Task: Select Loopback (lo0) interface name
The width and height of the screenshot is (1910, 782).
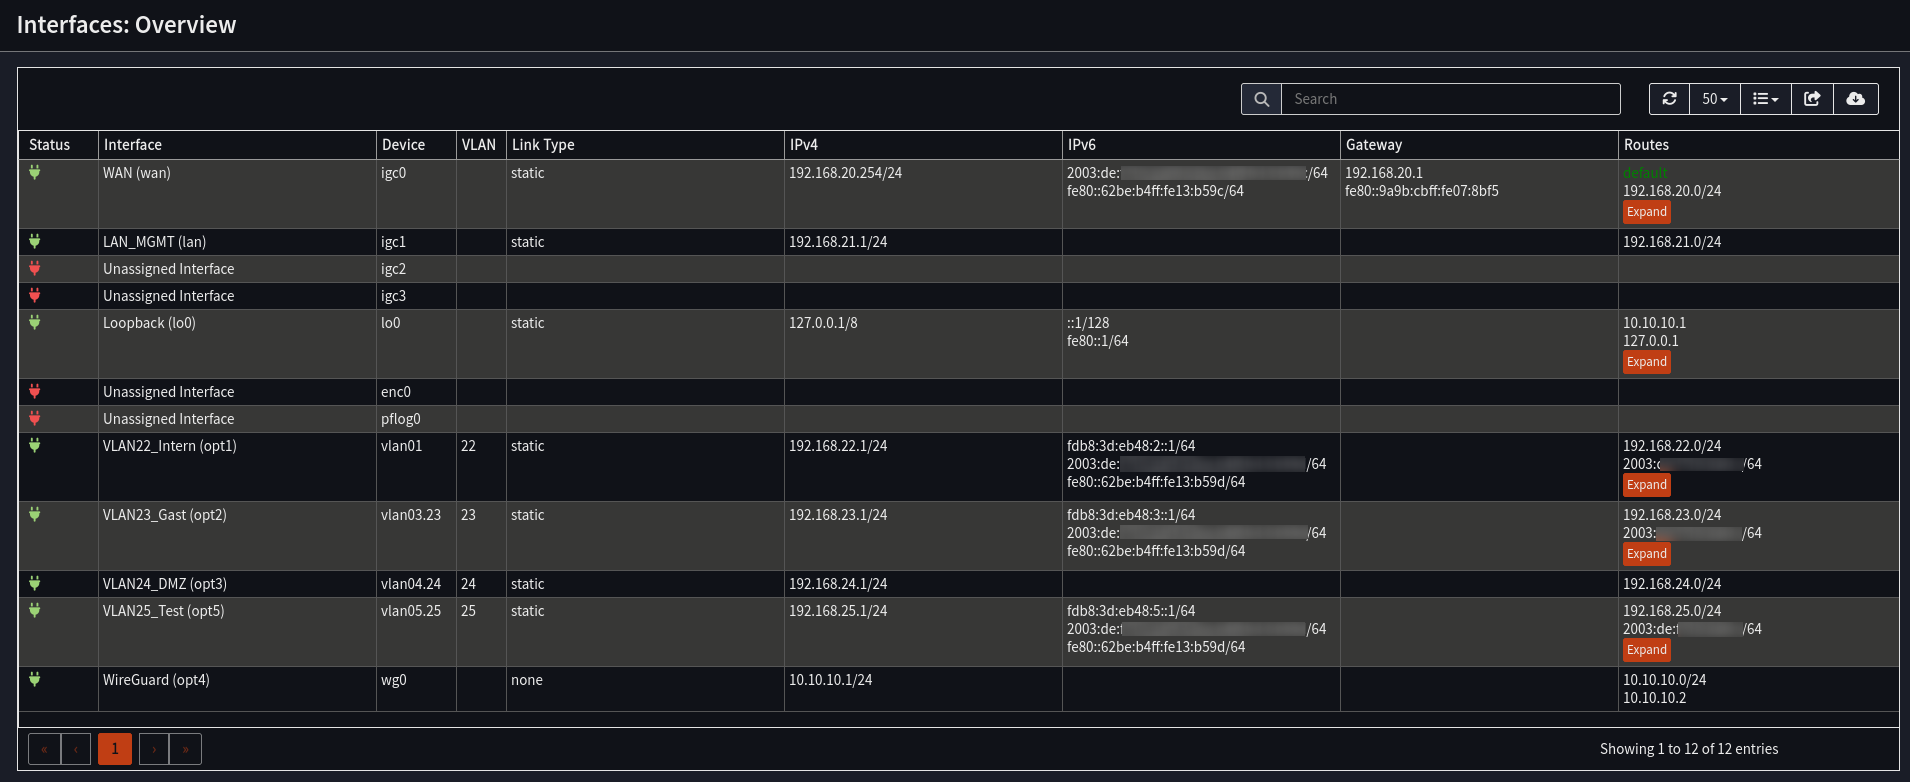Action: (149, 323)
